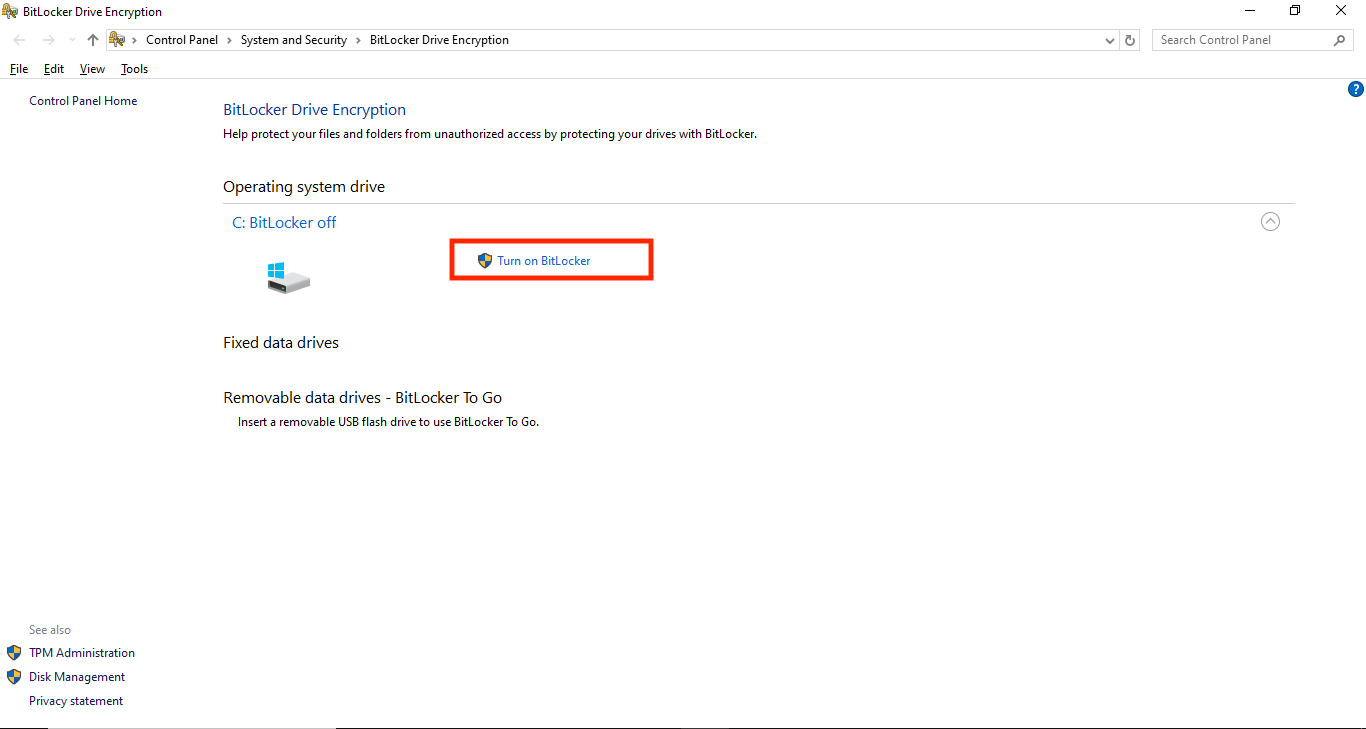Click the TPM Administration shield icon
The width and height of the screenshot is (1366, 729).
coord(14,653)
